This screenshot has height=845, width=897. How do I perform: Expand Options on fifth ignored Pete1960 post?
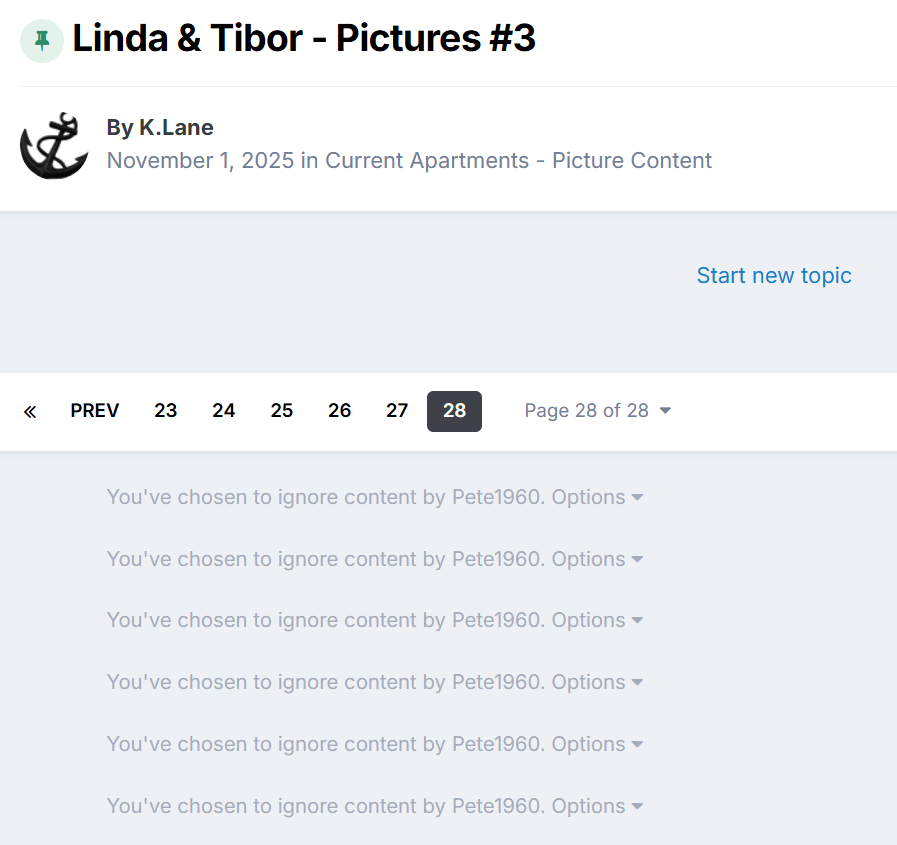coord(597,745)
